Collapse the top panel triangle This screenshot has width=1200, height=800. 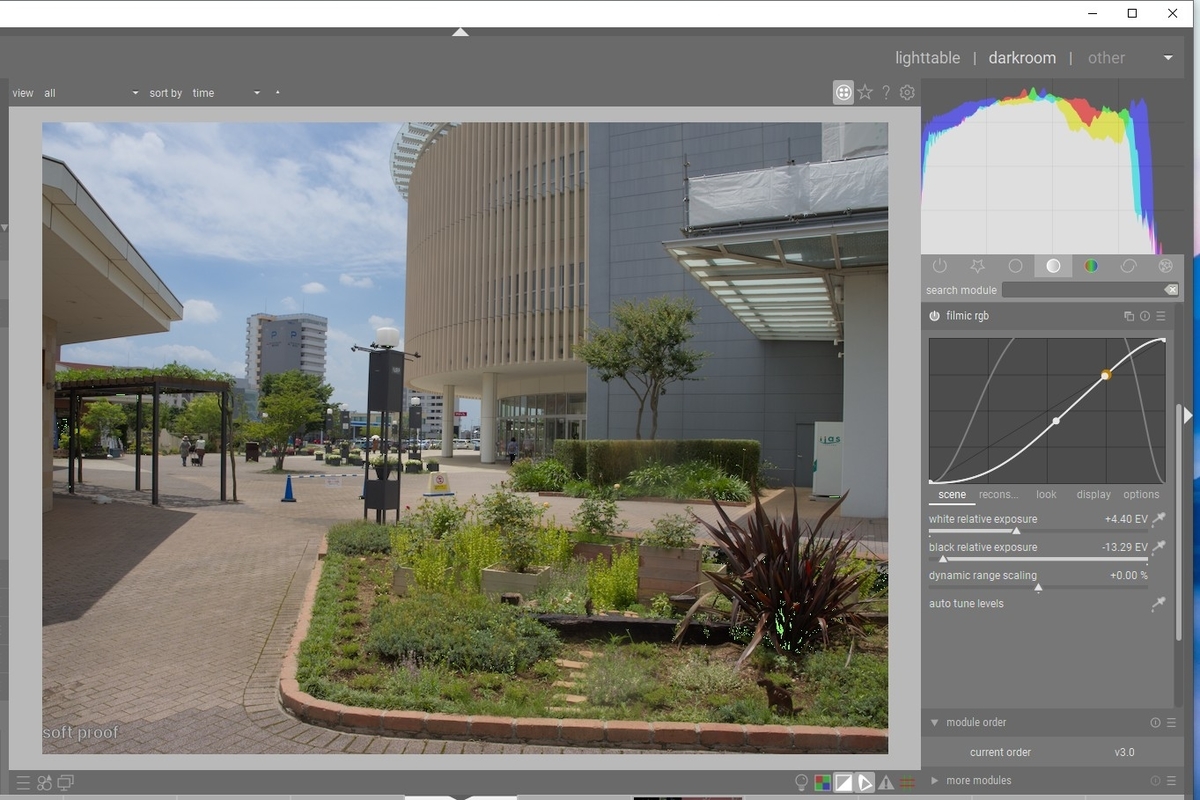(460, 32)
